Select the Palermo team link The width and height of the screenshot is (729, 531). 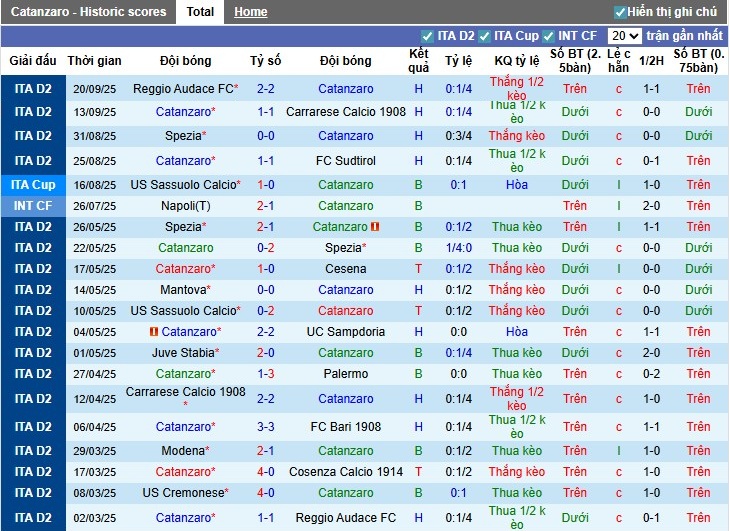[346, 374]
